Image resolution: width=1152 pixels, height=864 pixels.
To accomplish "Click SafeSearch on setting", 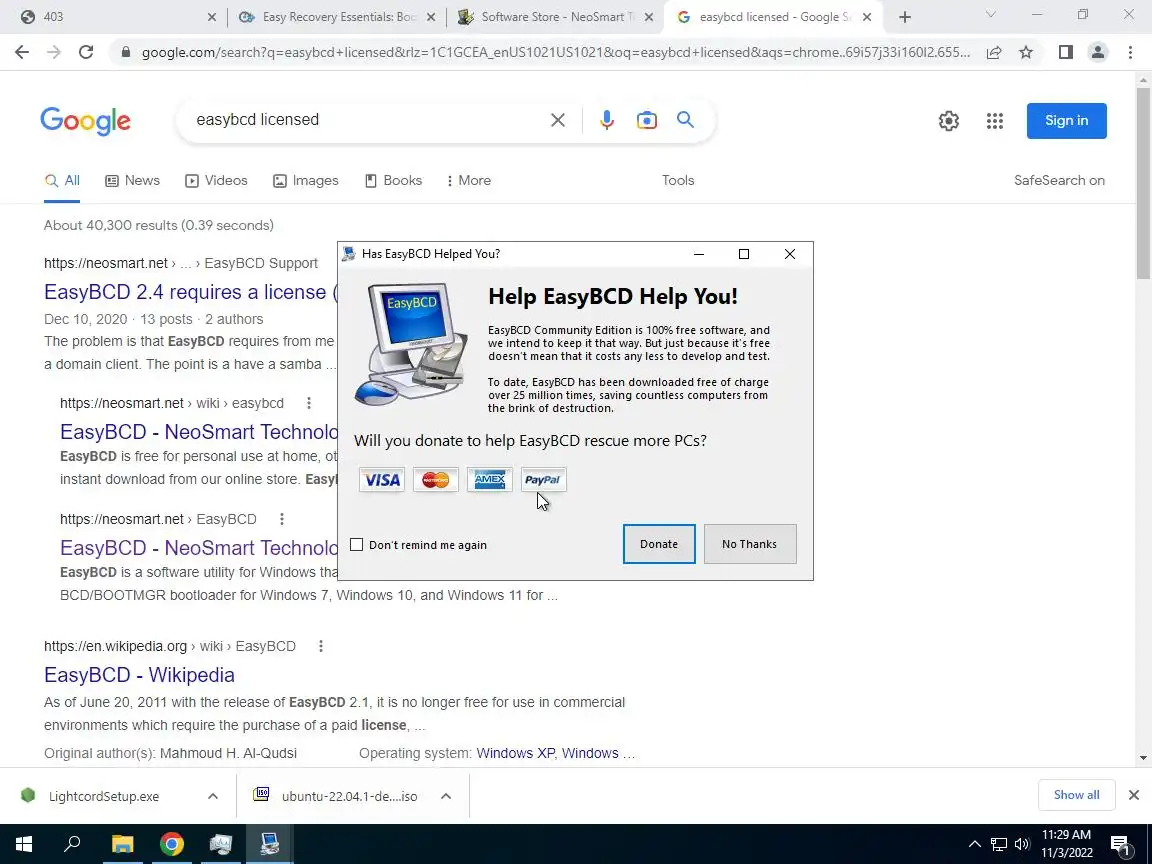I will 1059,181.
